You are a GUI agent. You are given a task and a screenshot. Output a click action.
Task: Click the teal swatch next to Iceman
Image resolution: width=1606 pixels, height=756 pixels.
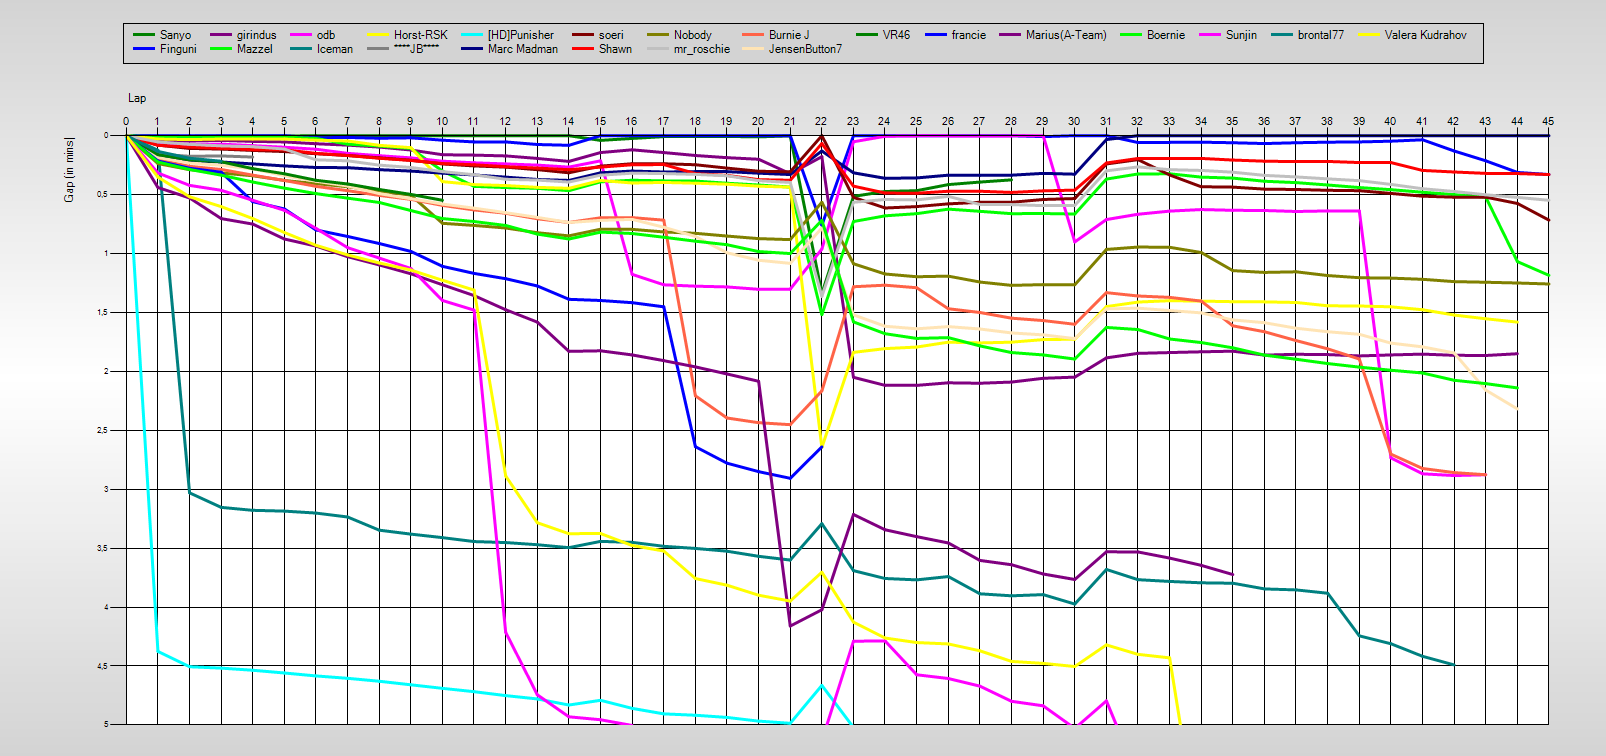pyautogui.click(x=301, y=49)
